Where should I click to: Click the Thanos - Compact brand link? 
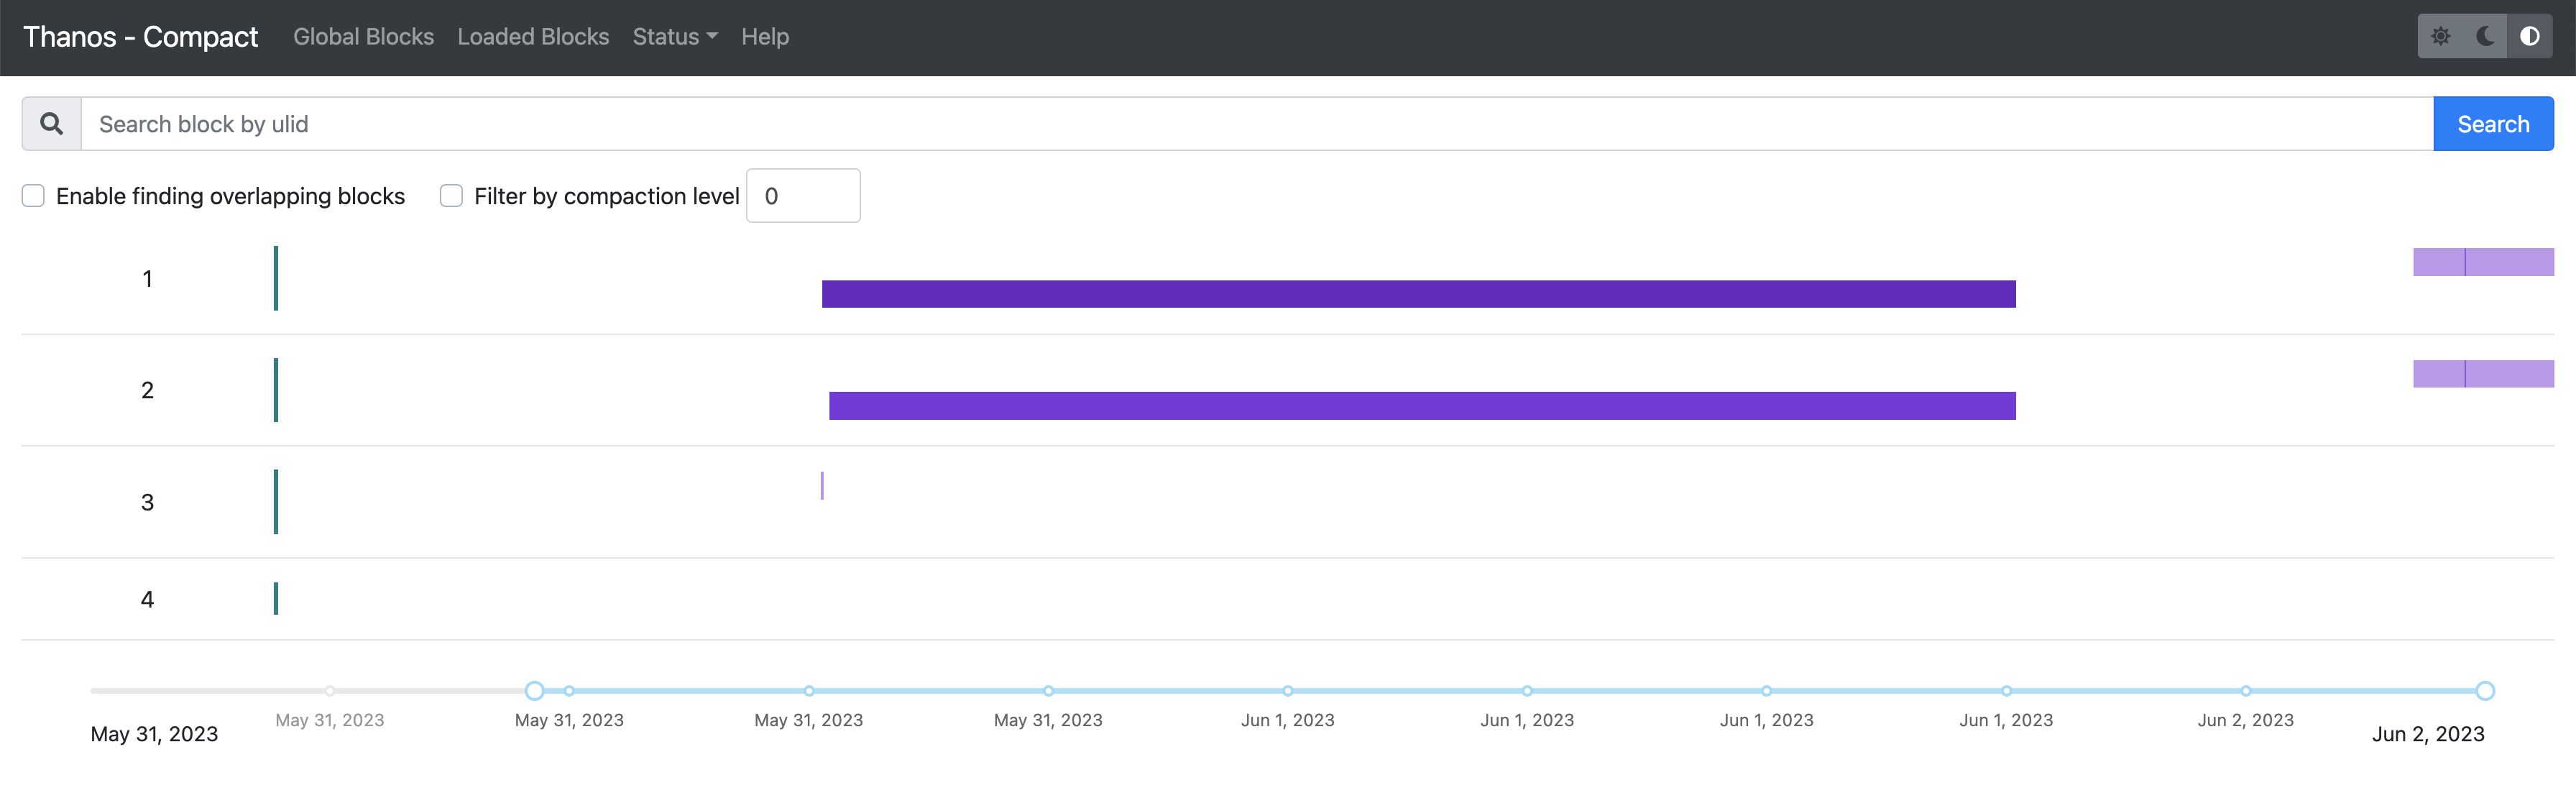pos(140,37)
